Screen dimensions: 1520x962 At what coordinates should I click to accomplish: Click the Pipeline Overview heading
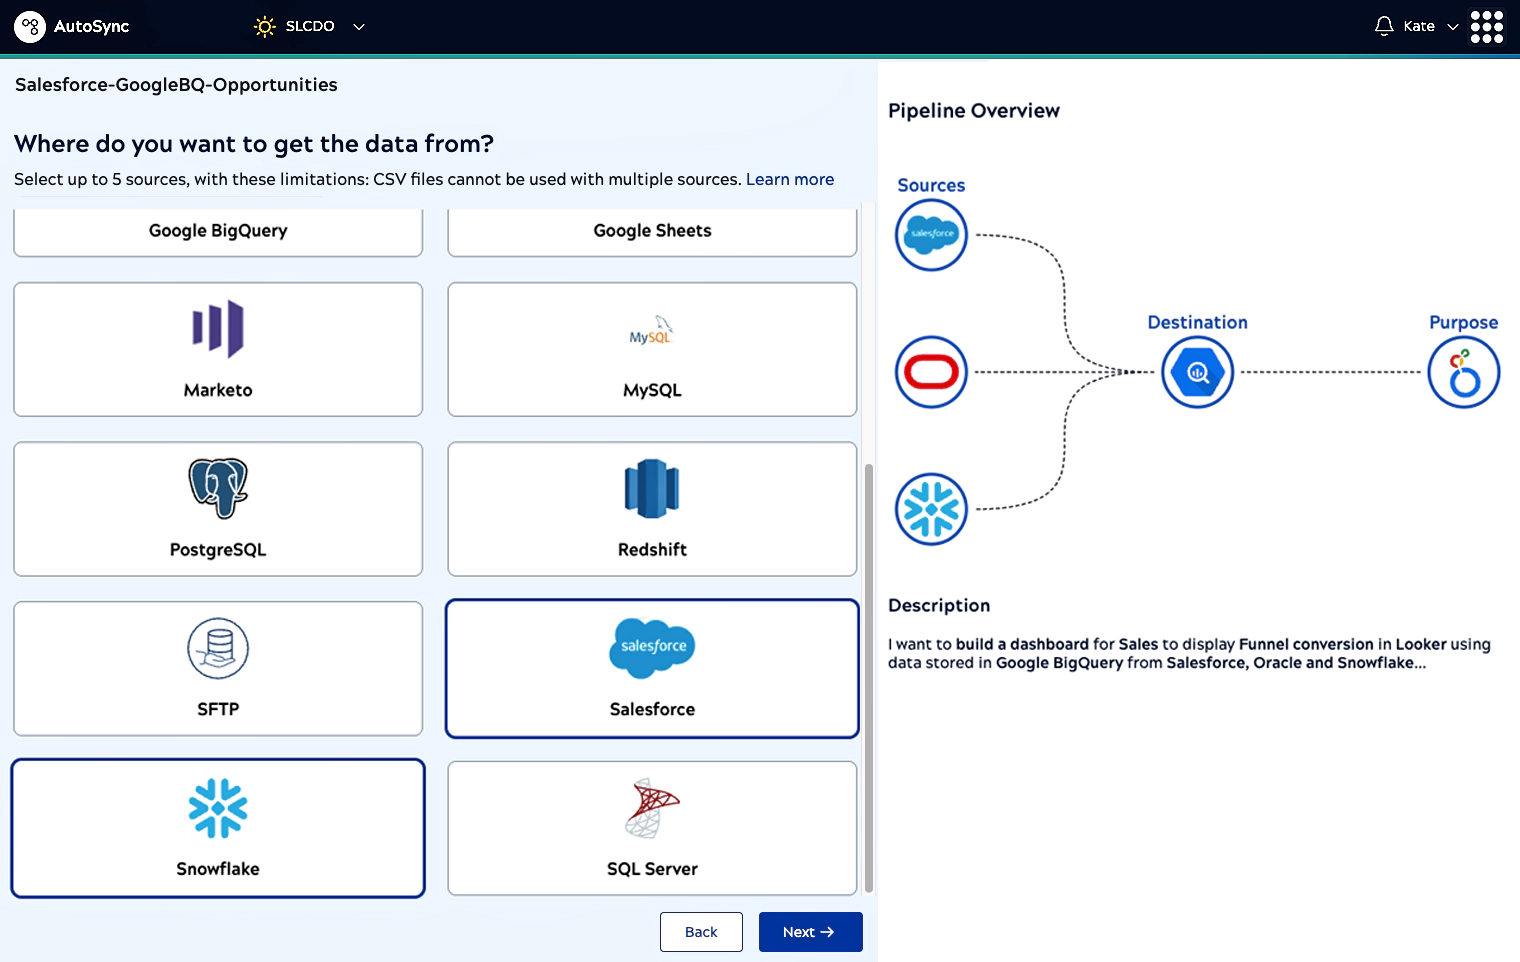coord(974,111)
